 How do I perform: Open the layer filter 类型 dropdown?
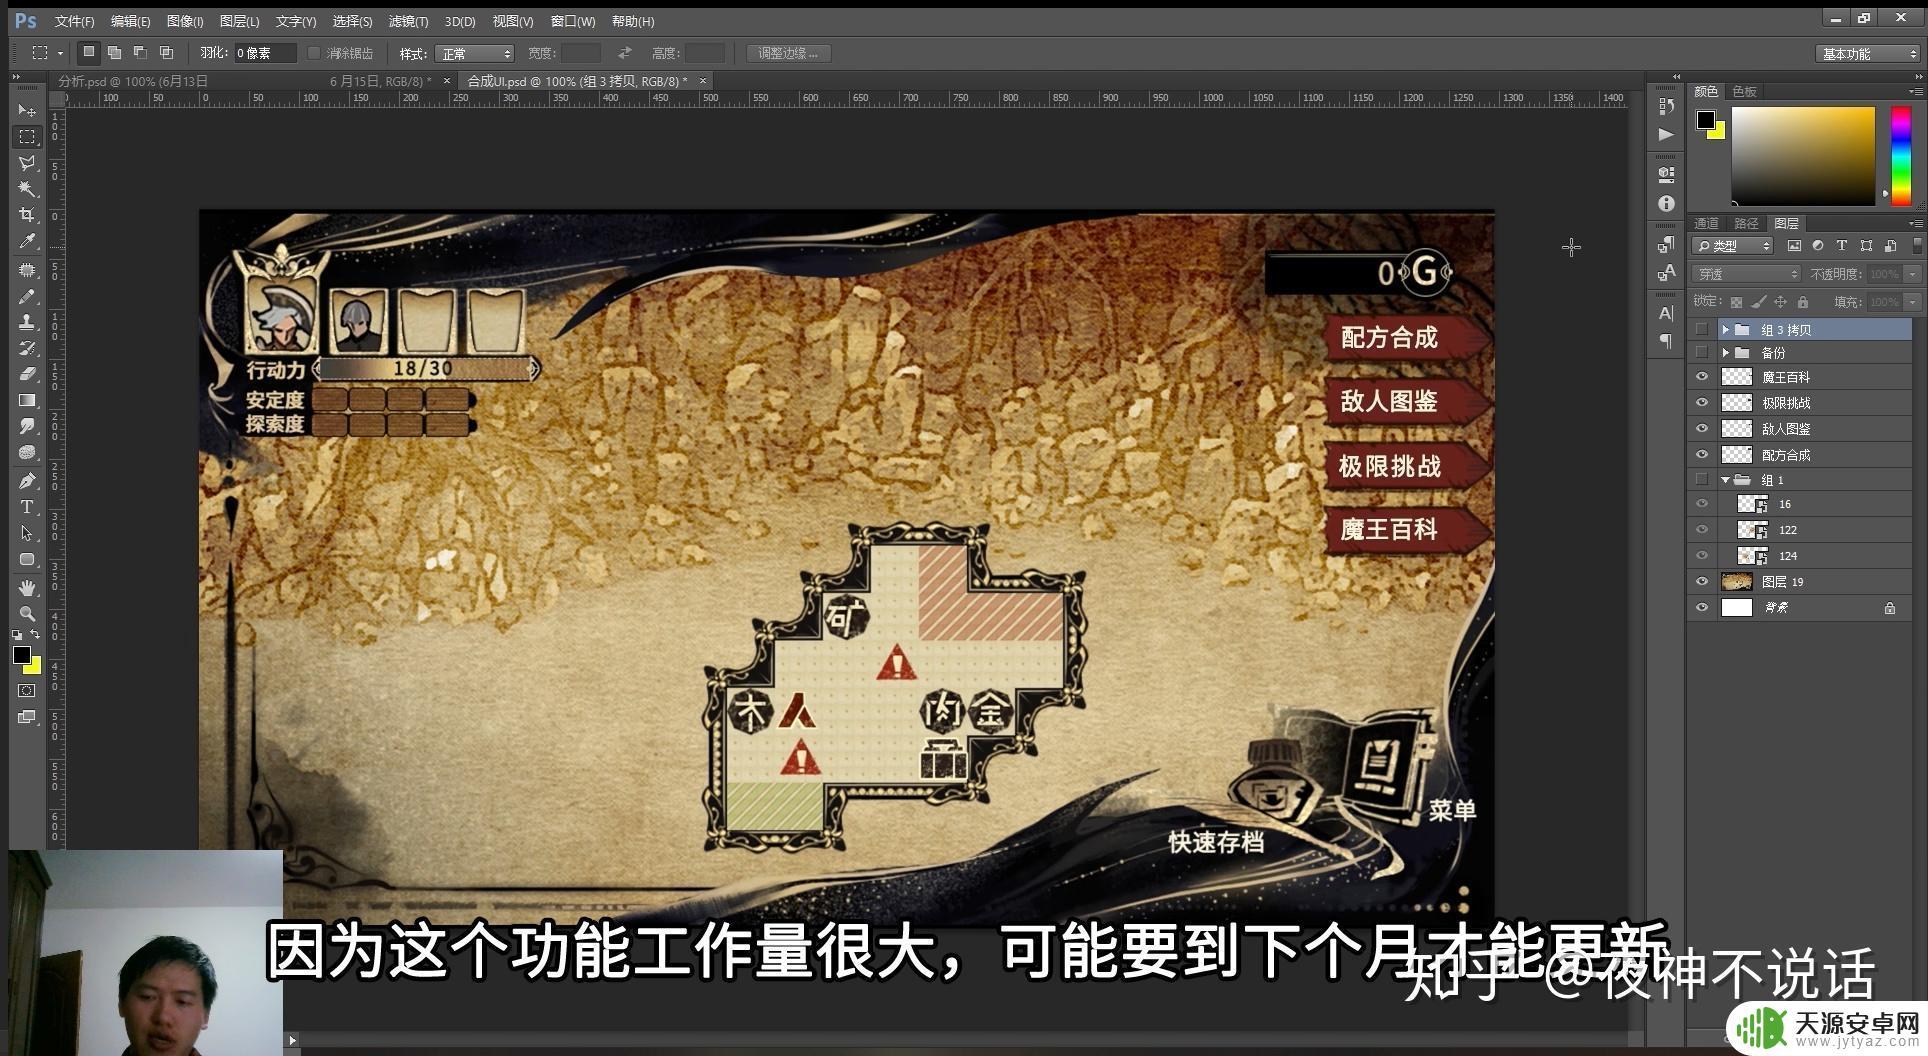1732,246
